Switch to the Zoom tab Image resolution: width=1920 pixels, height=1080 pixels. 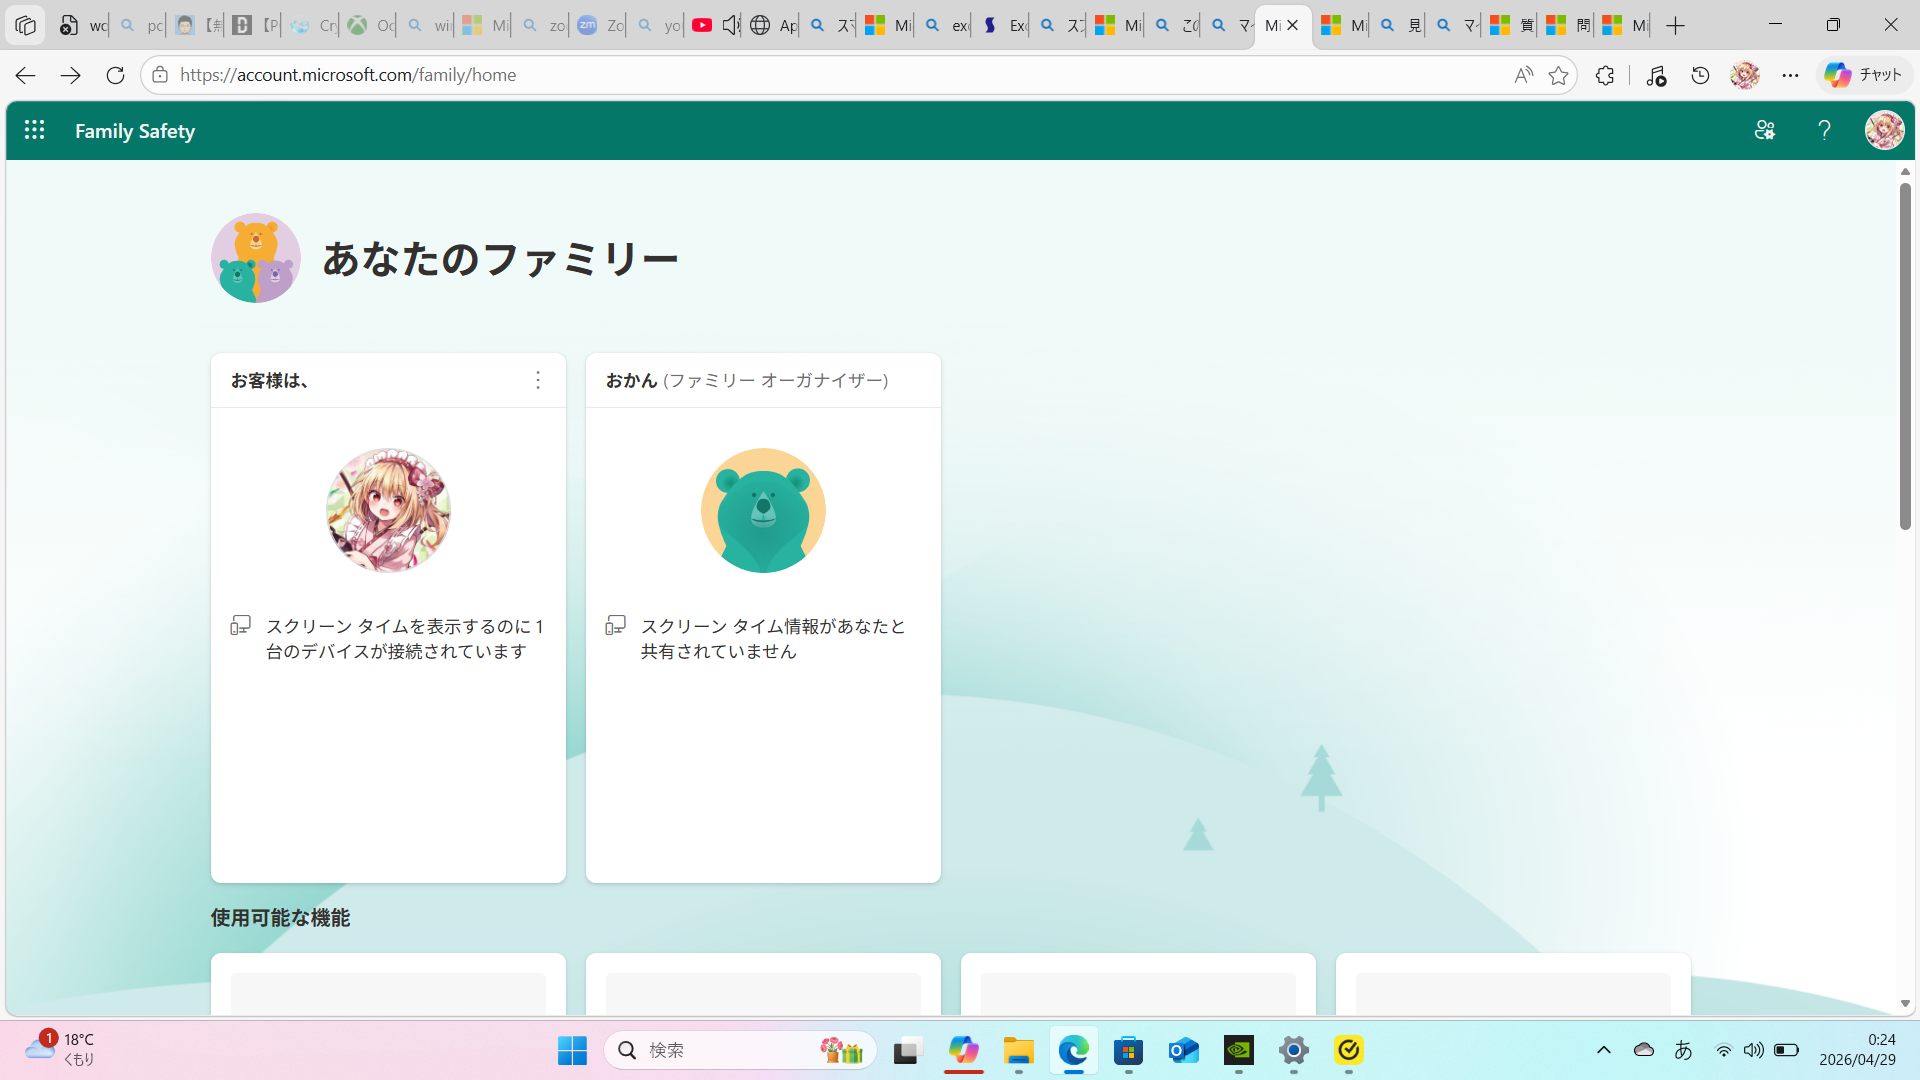point(599,26)
